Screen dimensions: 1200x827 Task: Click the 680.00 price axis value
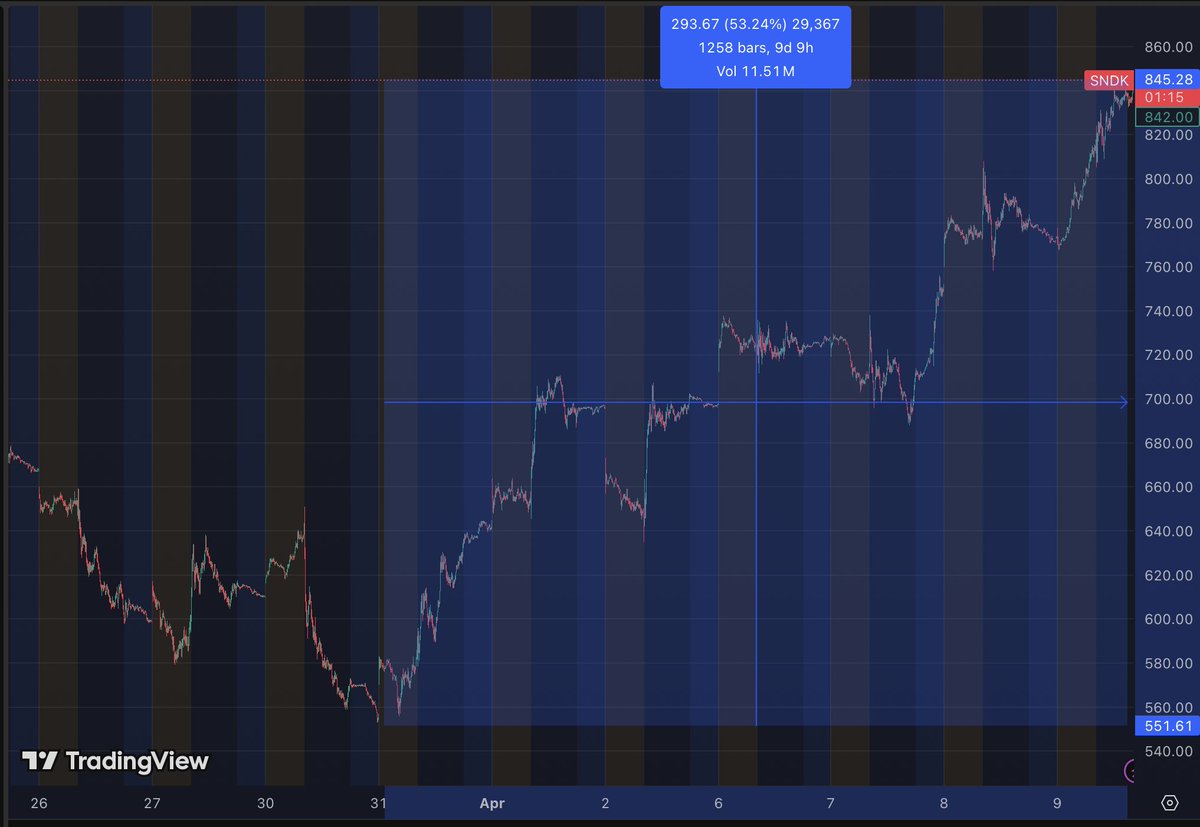[x=1167, y=443]
